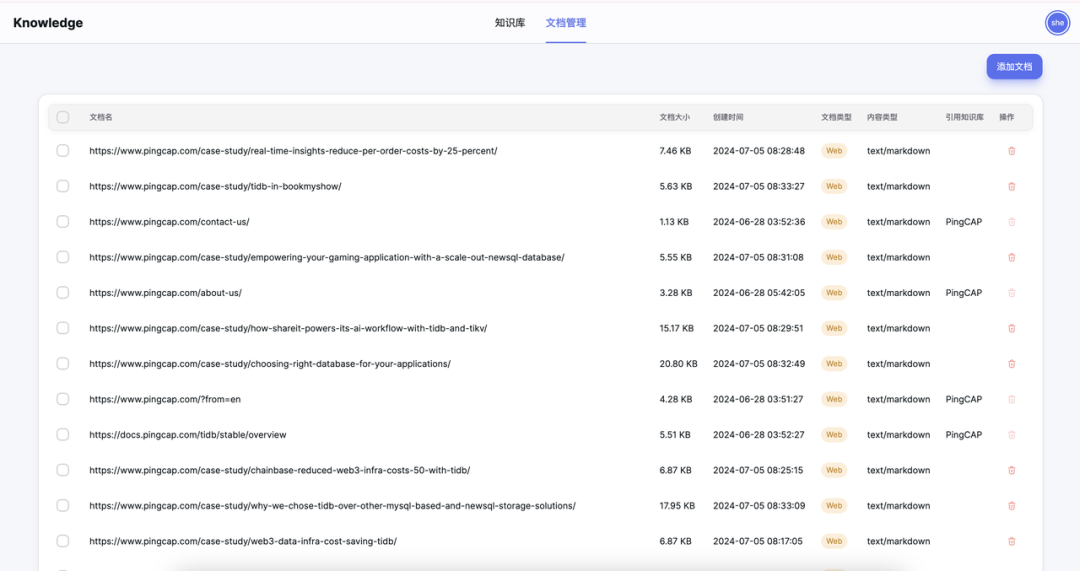Click the Web tag in contact-us row
The width and height of the screenshot is (1080, 571).
click(834, 222)
